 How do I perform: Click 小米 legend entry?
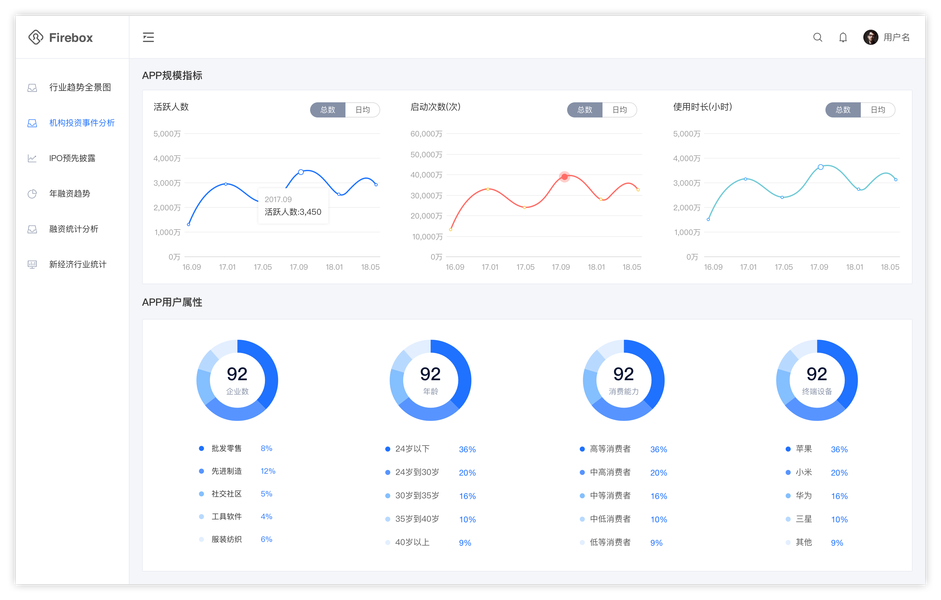(x=817, y=472)
